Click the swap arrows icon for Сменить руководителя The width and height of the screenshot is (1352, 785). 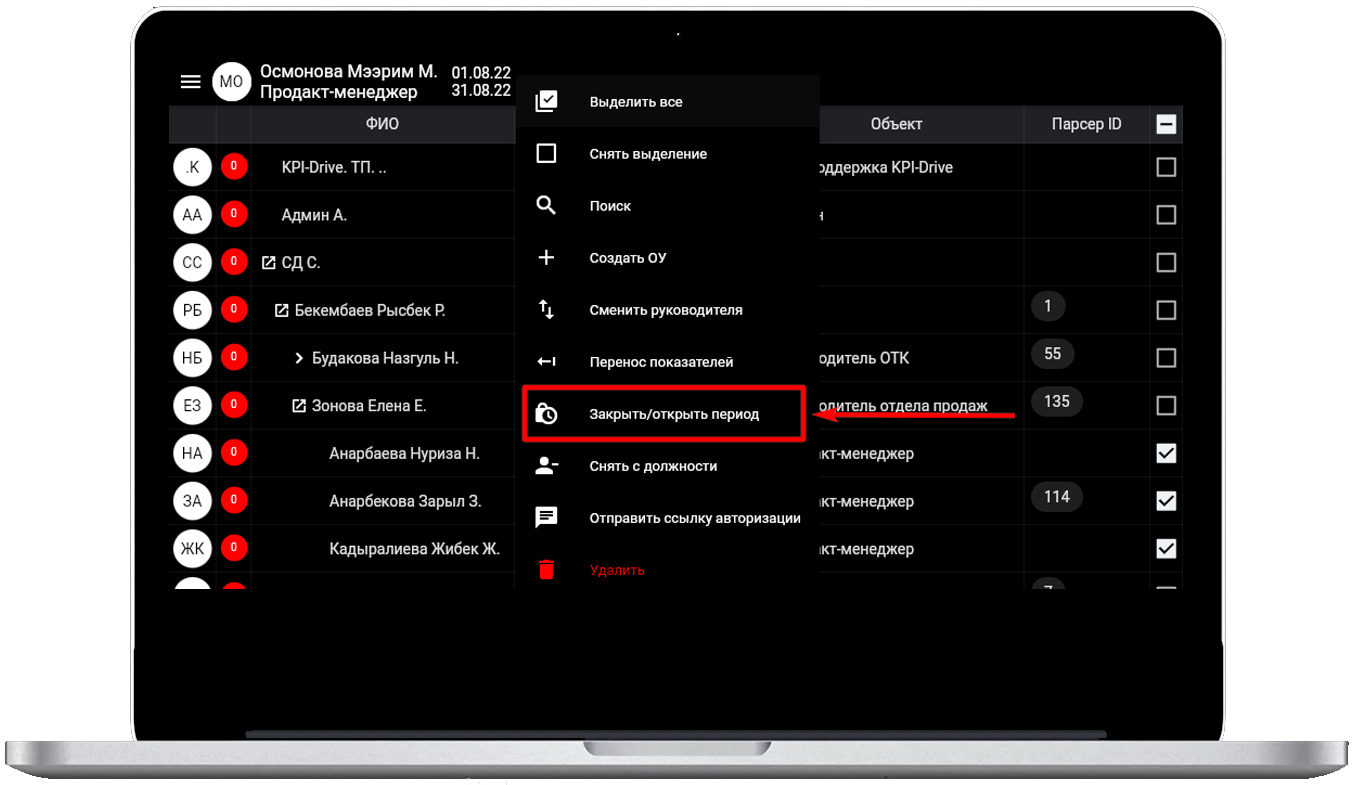(x=546, y=310)
